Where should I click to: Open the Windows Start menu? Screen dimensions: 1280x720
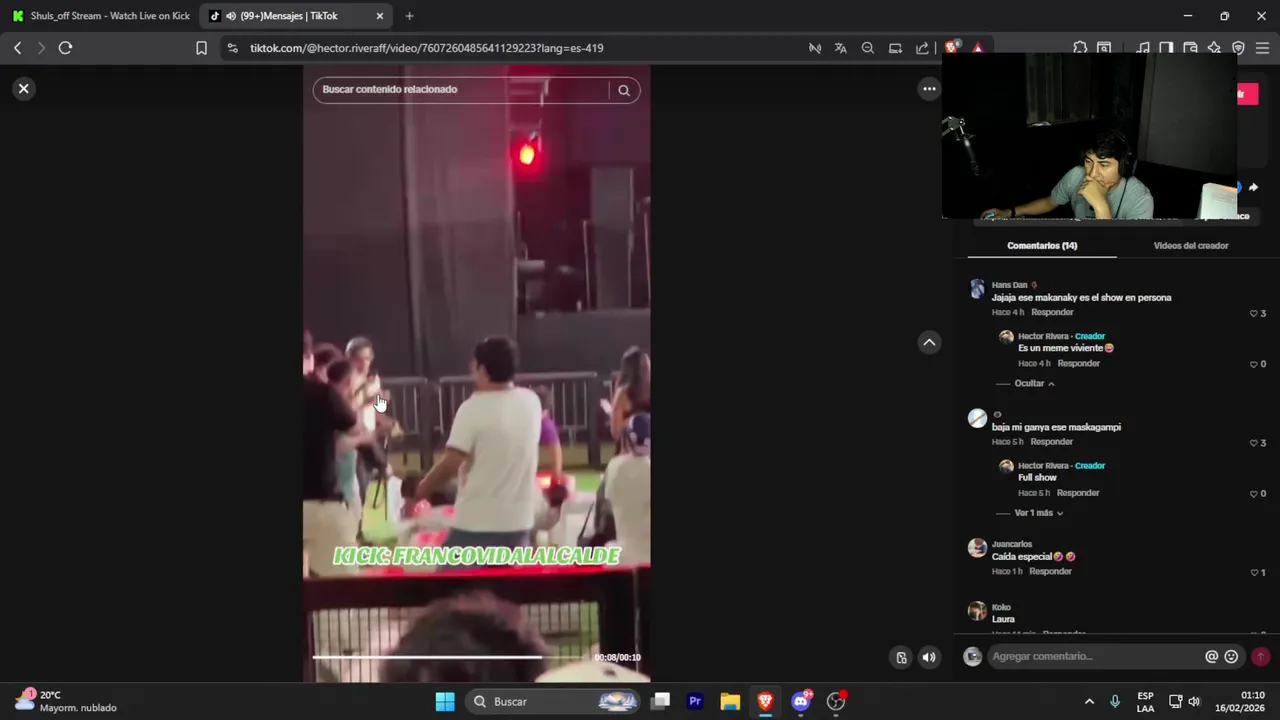click(445, 701)
